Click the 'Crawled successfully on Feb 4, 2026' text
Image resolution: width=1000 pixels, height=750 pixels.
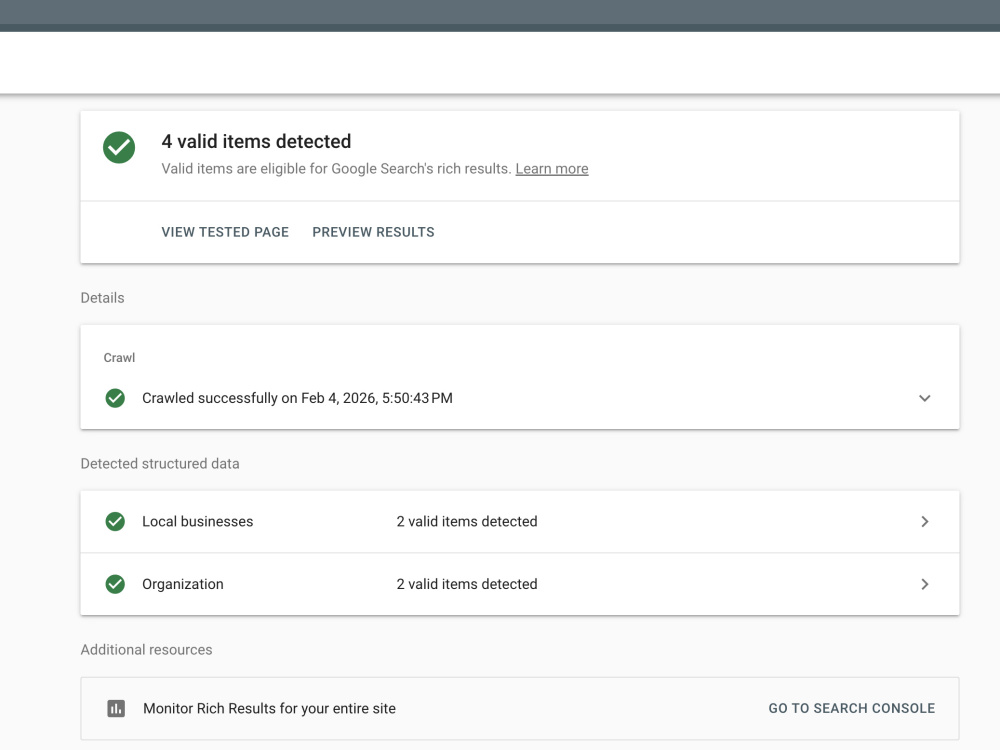297,398
